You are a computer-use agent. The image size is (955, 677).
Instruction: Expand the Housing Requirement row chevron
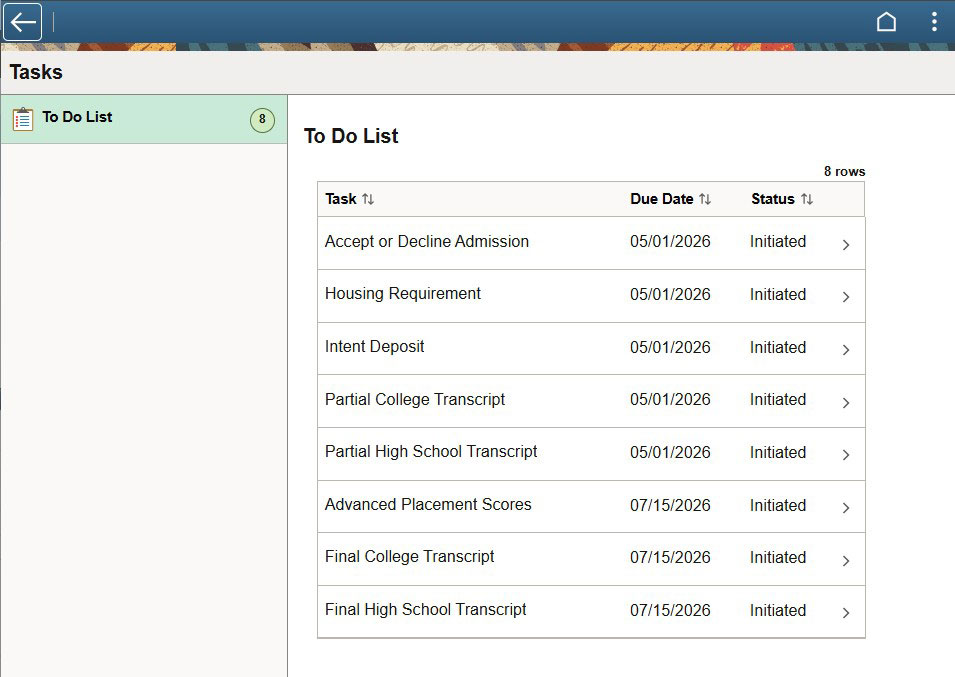point(846,297)
